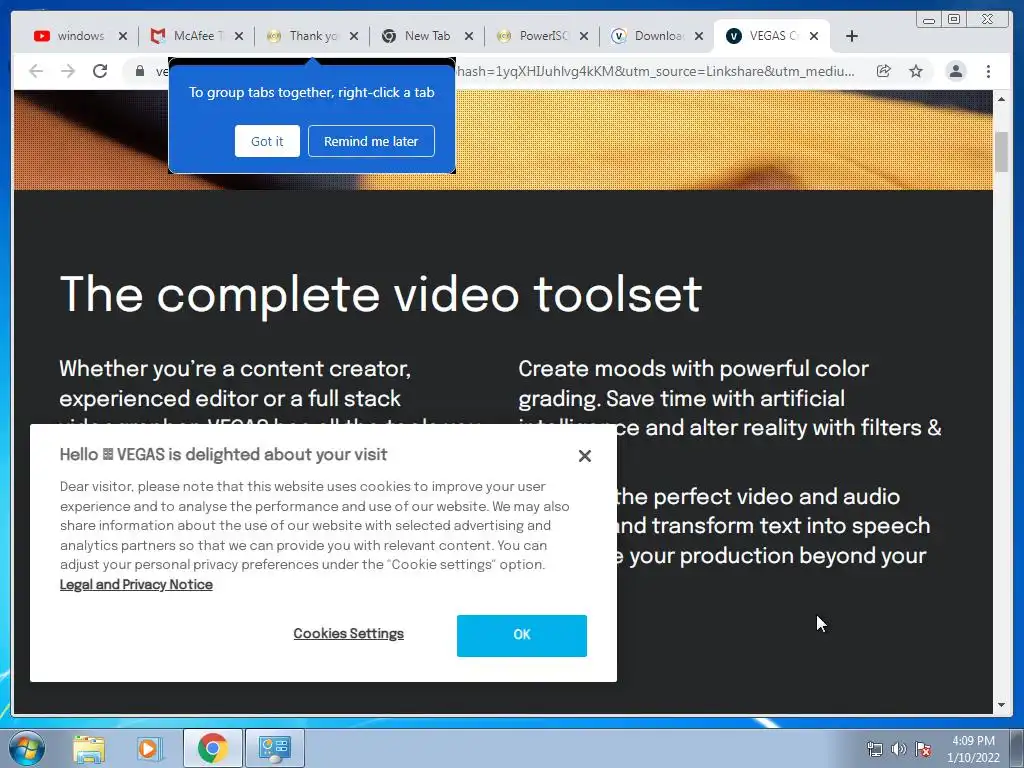Select Chrome in the taskbar
1024x768 pixels.
[x=212, y=748]
